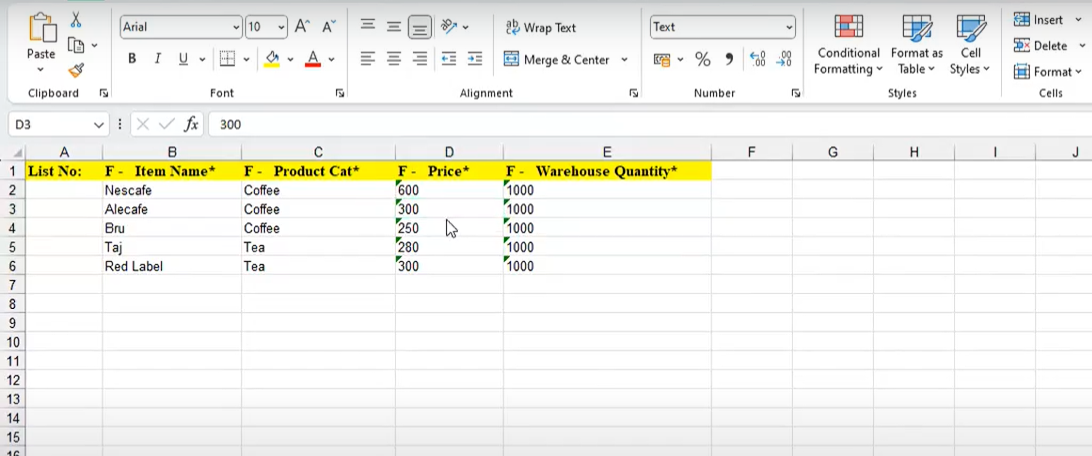Screen dimensions: 1092x456
Task: Open the Conditional Formatting menu
Action: click(x=848, y=46)
